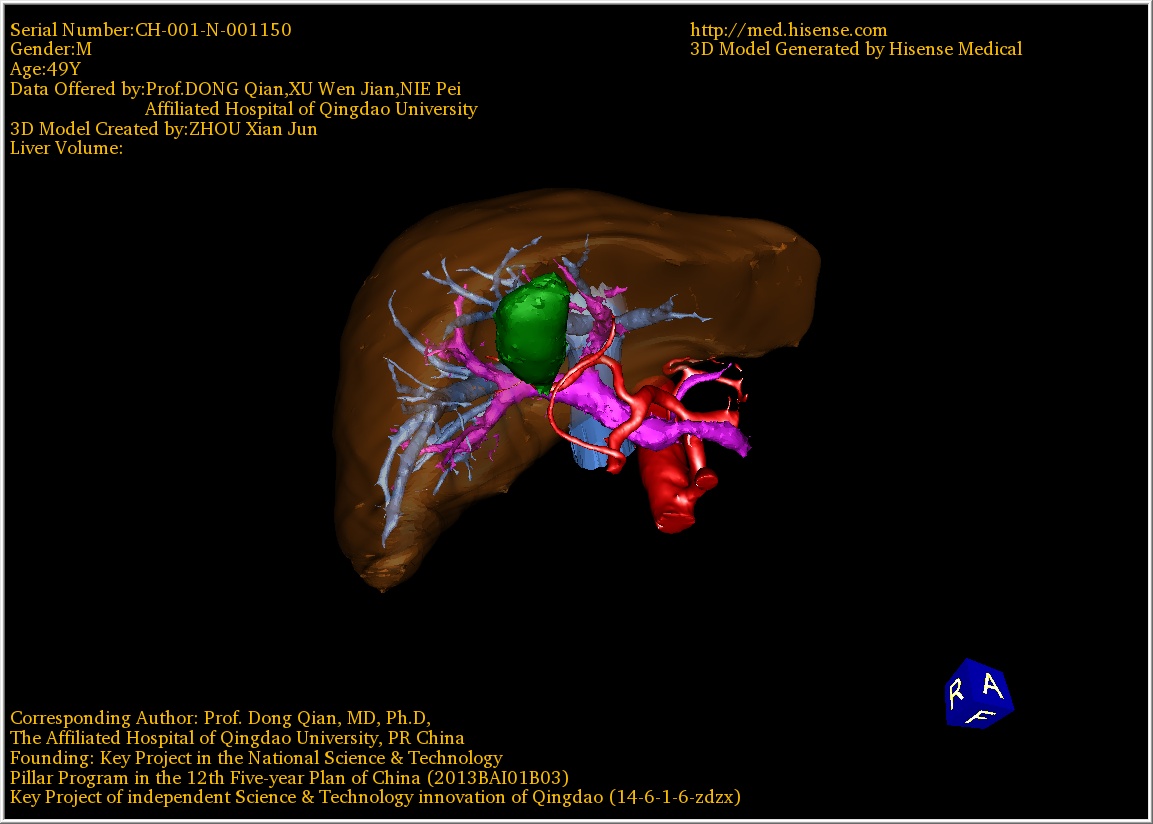Click the 'Corresponding Author: Prof. Dong Qian' line
The width and height of the screenshot is (1153, 824).
221,718
